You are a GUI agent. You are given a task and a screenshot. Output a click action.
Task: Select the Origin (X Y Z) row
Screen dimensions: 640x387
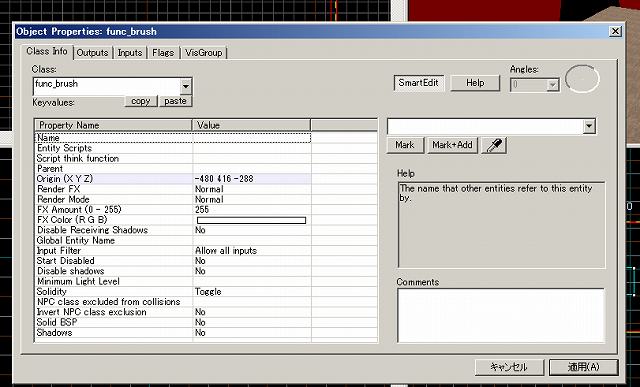173,179
